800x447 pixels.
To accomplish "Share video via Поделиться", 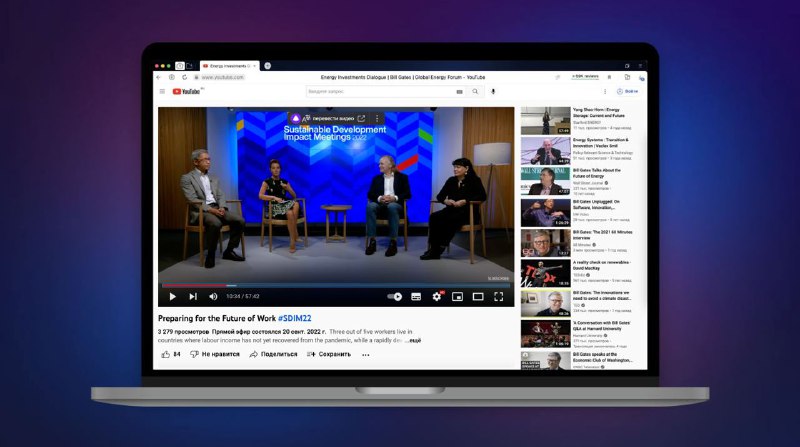I will (x=273, y=354).
